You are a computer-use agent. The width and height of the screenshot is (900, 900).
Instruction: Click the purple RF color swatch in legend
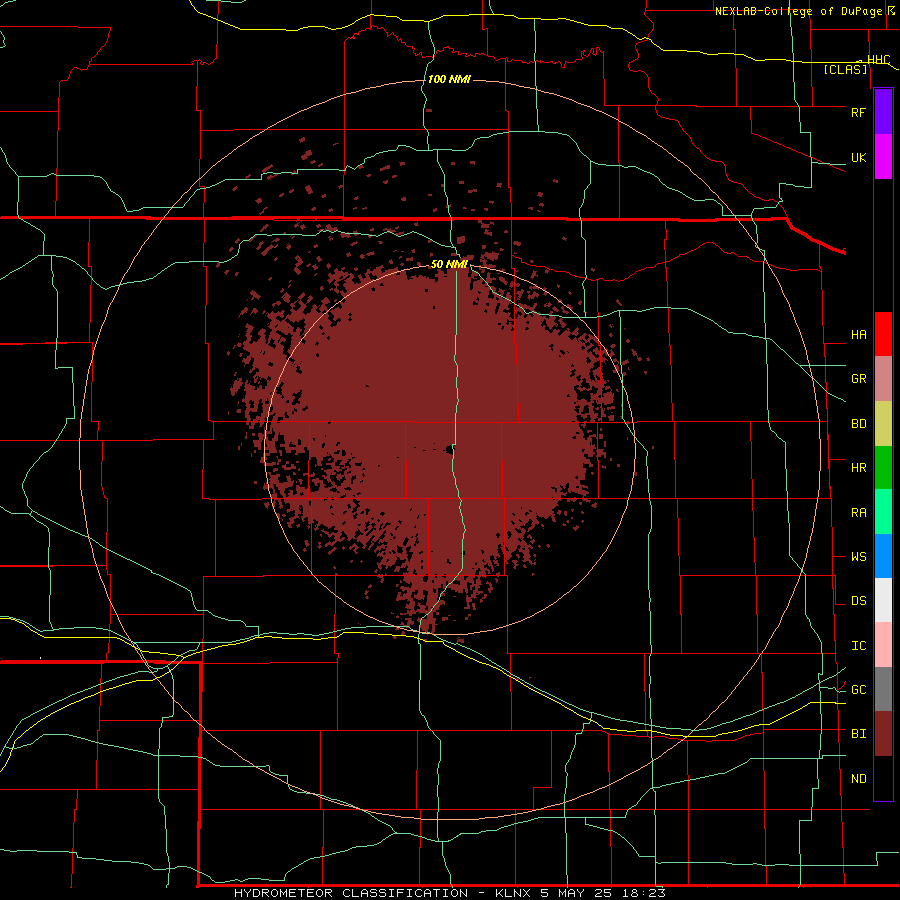[883, 112]
